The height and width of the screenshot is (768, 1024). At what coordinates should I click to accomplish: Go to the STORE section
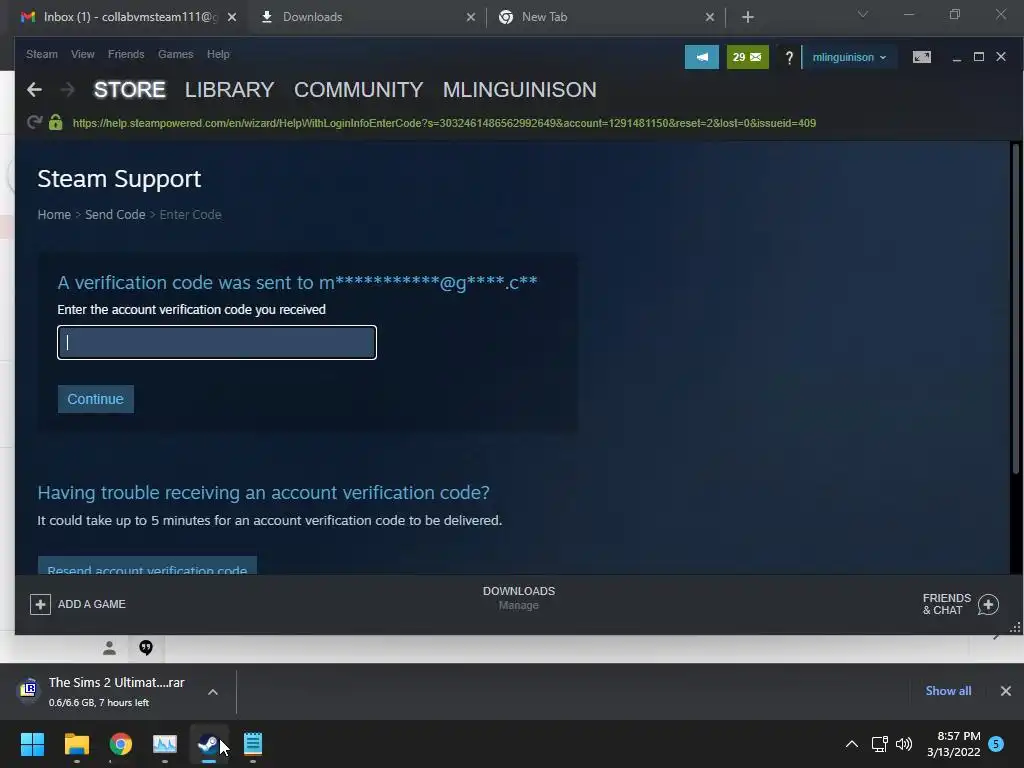(x=129, y=89)
